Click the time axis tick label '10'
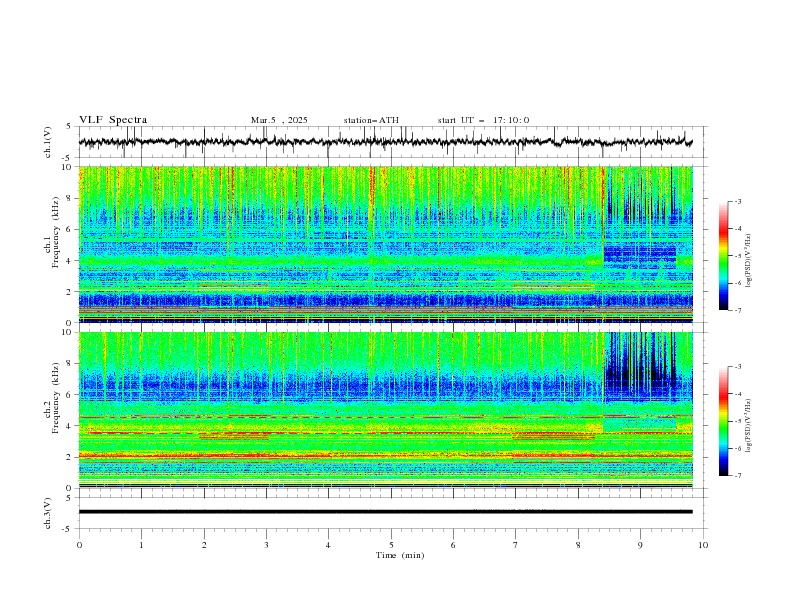This screenshot has height=612, width=792. point(703,545)
